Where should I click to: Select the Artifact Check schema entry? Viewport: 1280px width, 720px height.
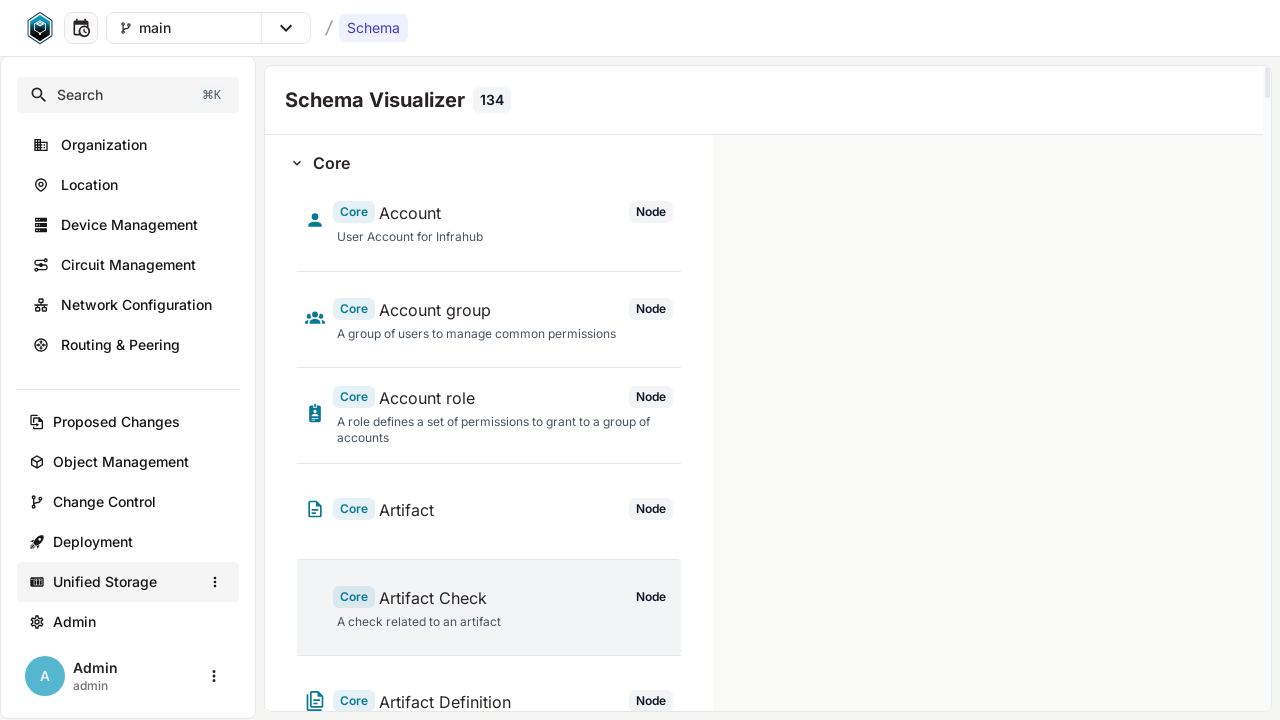click(x=432, y=598)
